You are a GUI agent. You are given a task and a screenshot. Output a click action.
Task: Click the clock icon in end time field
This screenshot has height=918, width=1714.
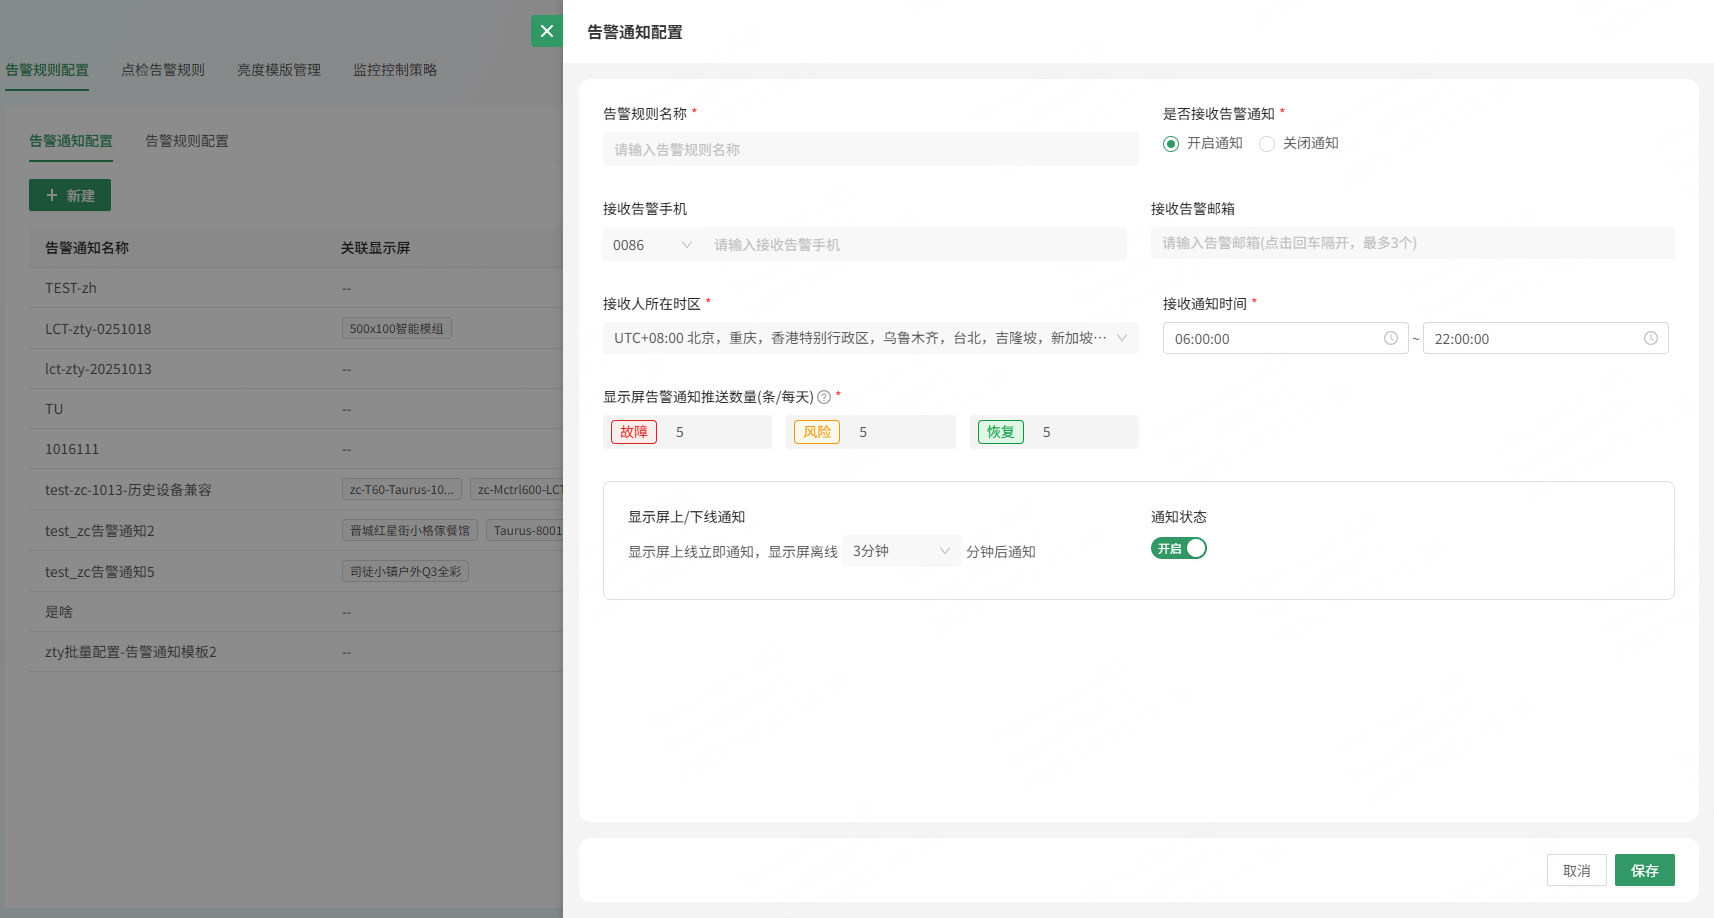1650,339
